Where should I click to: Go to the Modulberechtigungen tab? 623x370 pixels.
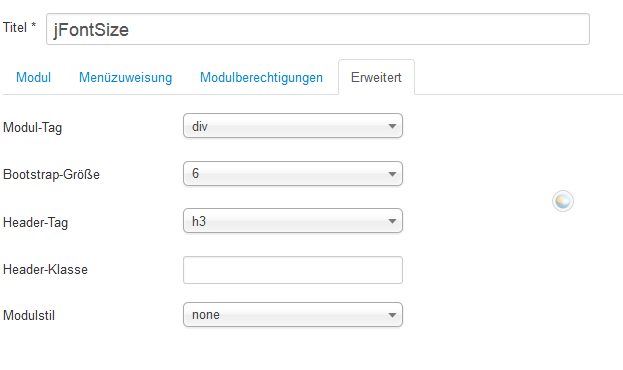261,77
